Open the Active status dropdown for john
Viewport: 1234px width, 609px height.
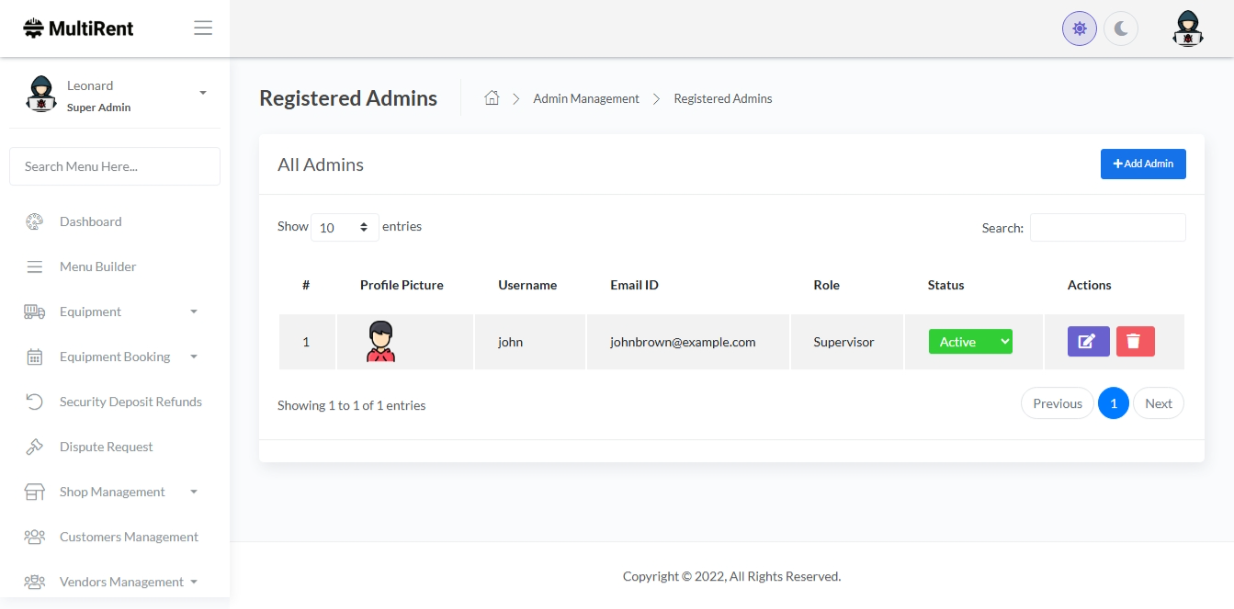970,342
